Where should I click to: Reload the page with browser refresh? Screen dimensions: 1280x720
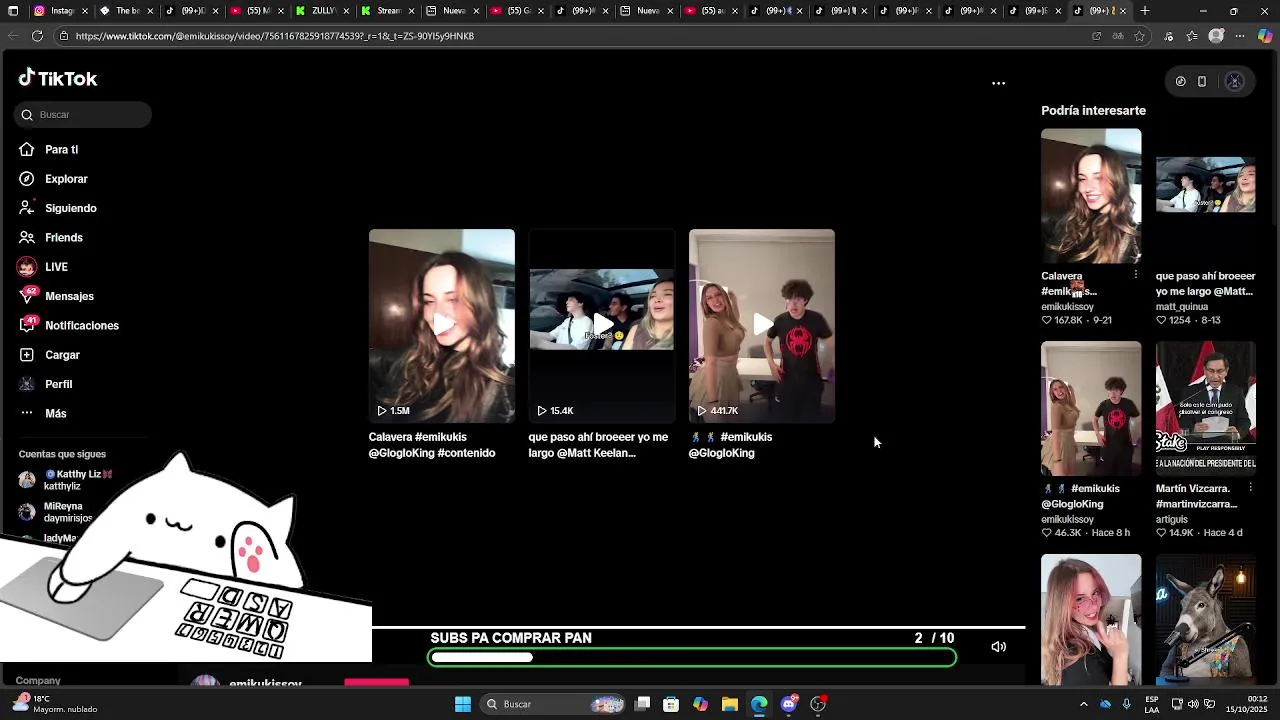[x=37, y=36]
